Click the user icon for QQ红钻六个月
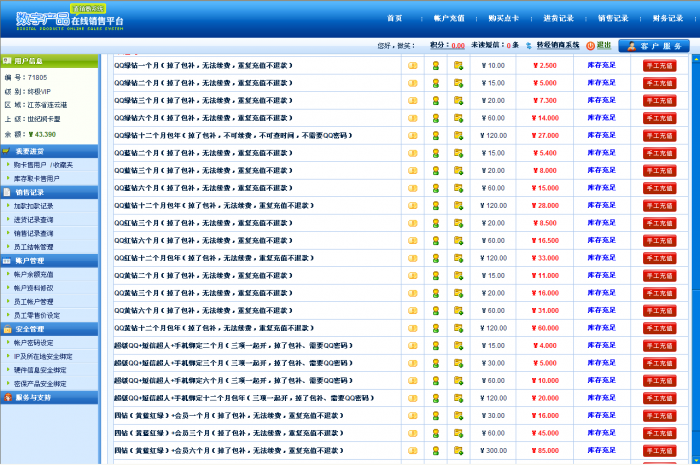700x465 pixels. 436,241
